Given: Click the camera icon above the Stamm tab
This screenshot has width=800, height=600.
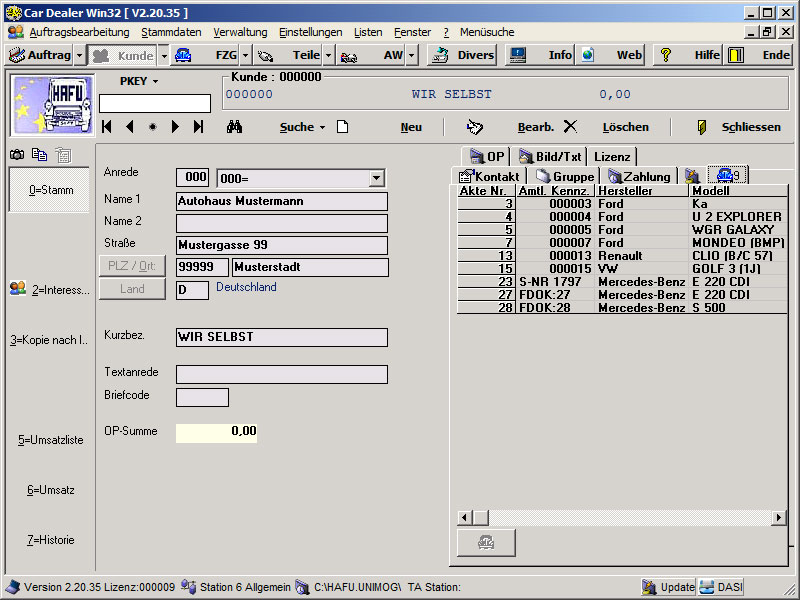Looking at the screenshot, I should (17, 155).
